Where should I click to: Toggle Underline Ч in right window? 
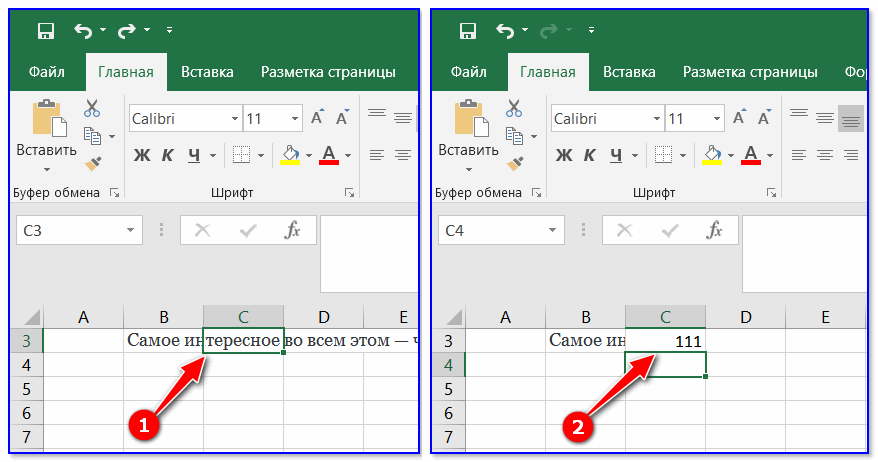[615, 155]
